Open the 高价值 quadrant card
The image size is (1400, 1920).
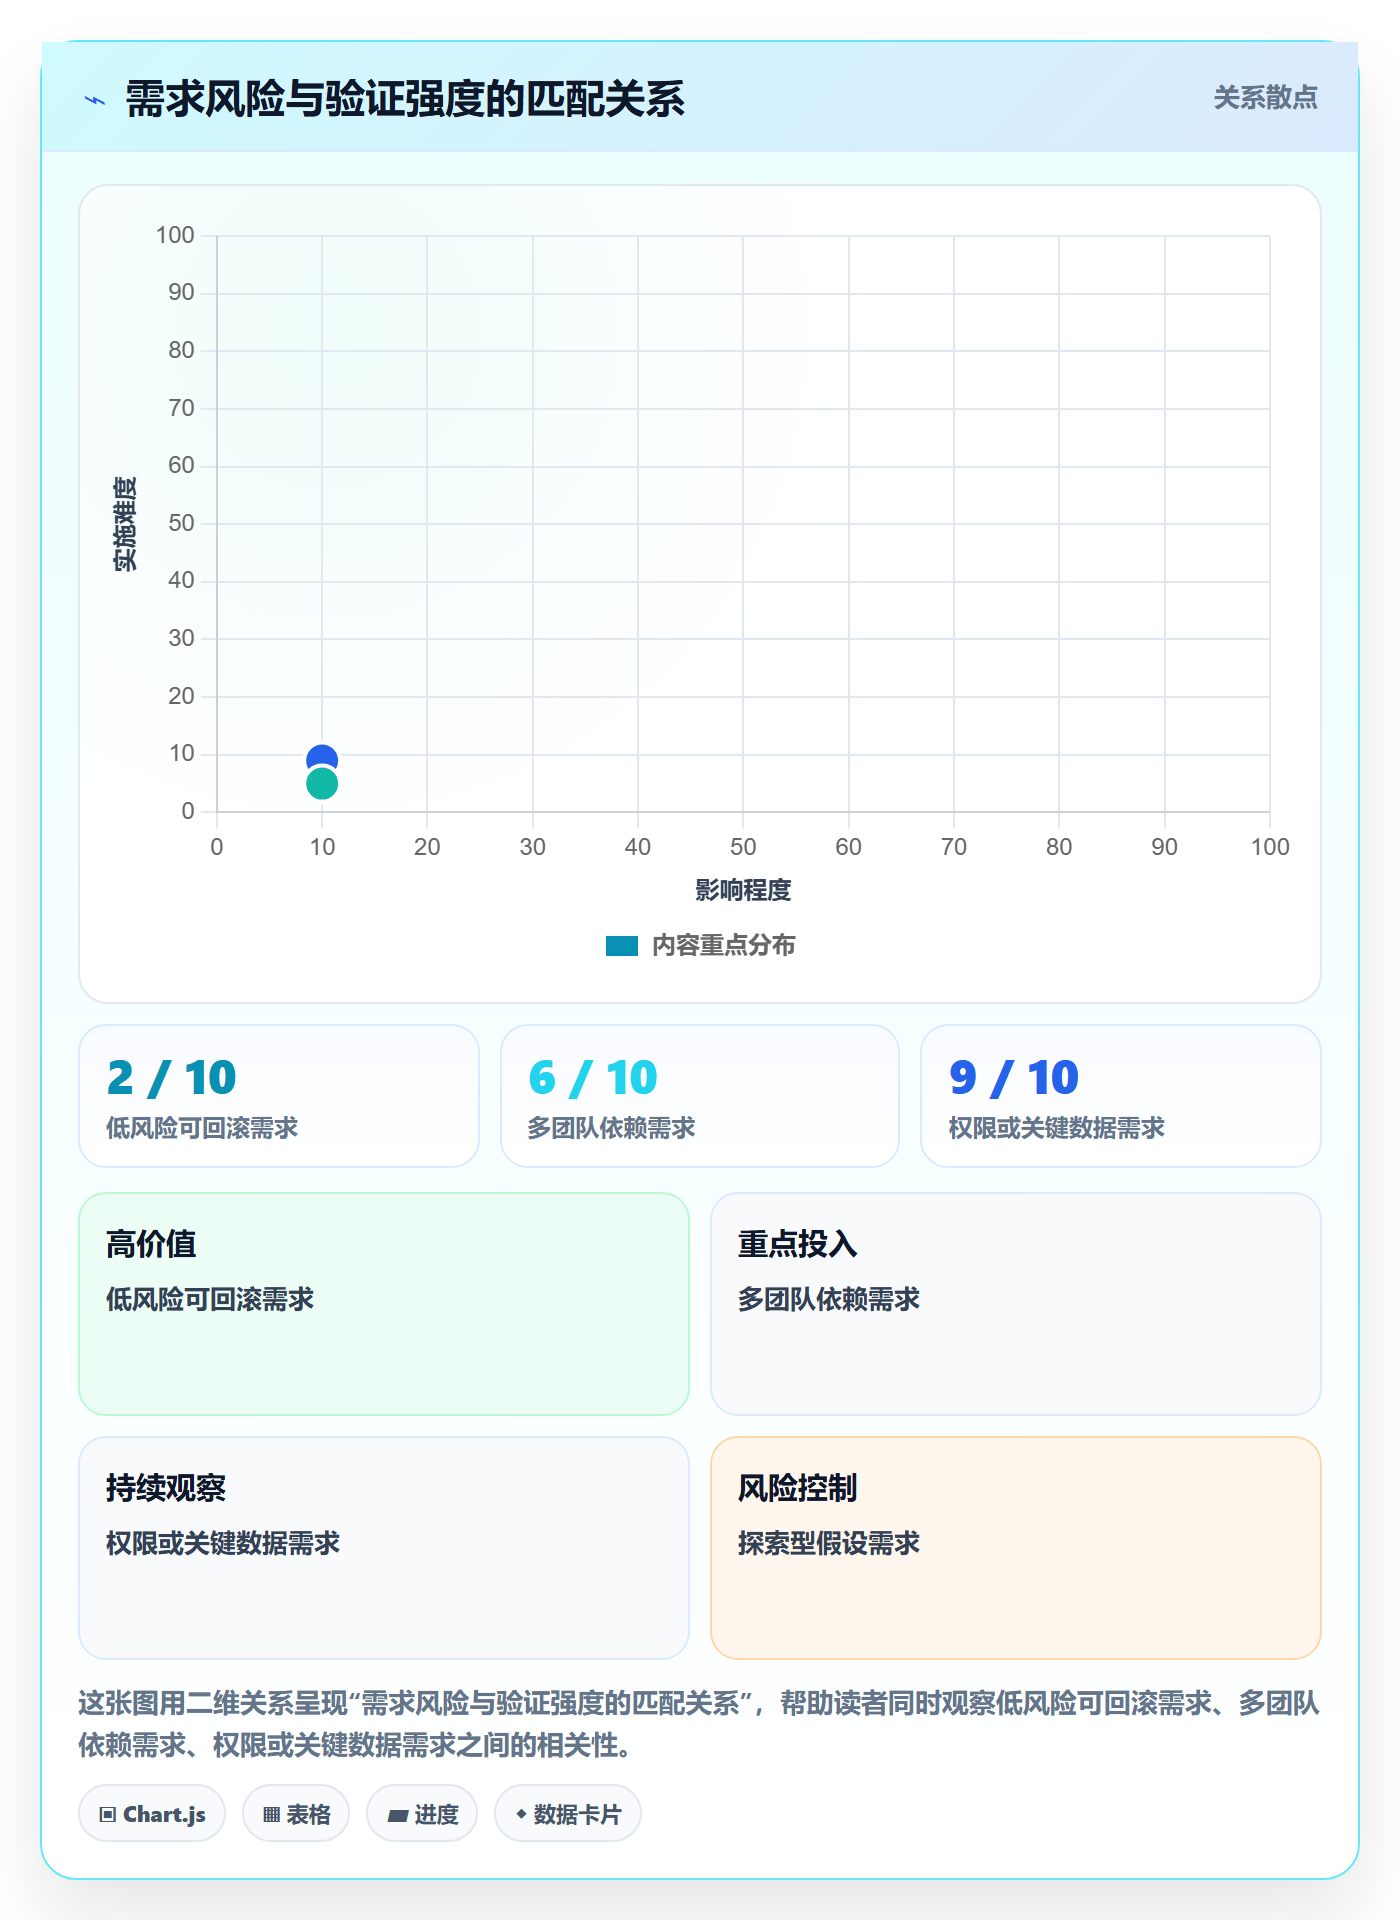(x=384, y=1304)
